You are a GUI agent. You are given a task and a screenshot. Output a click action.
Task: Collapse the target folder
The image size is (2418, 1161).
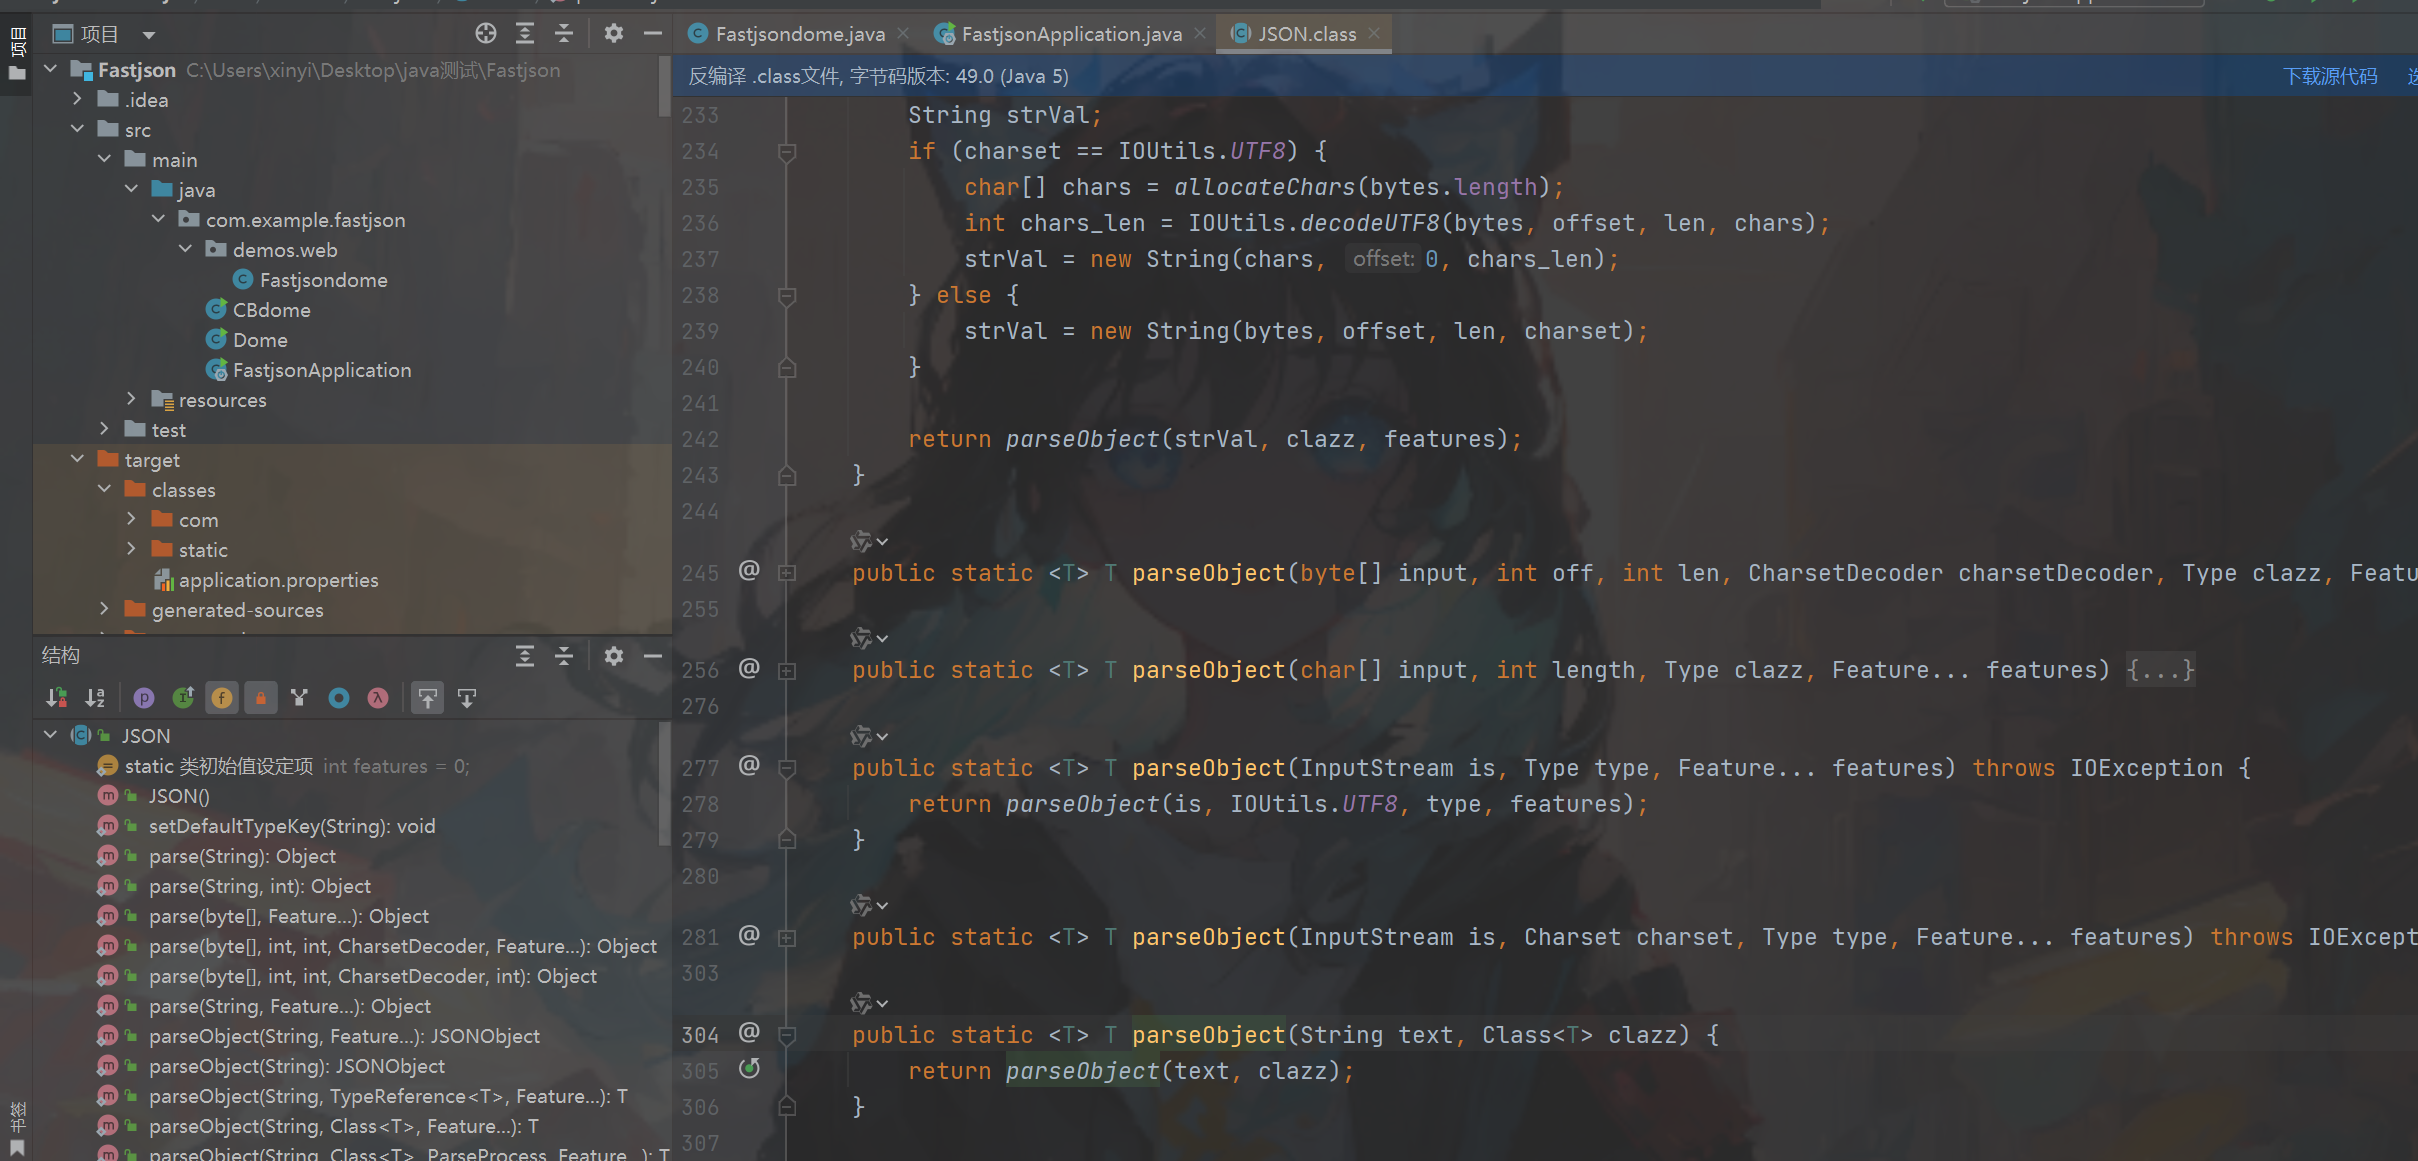pyautogui.click(x=78, y=459)
